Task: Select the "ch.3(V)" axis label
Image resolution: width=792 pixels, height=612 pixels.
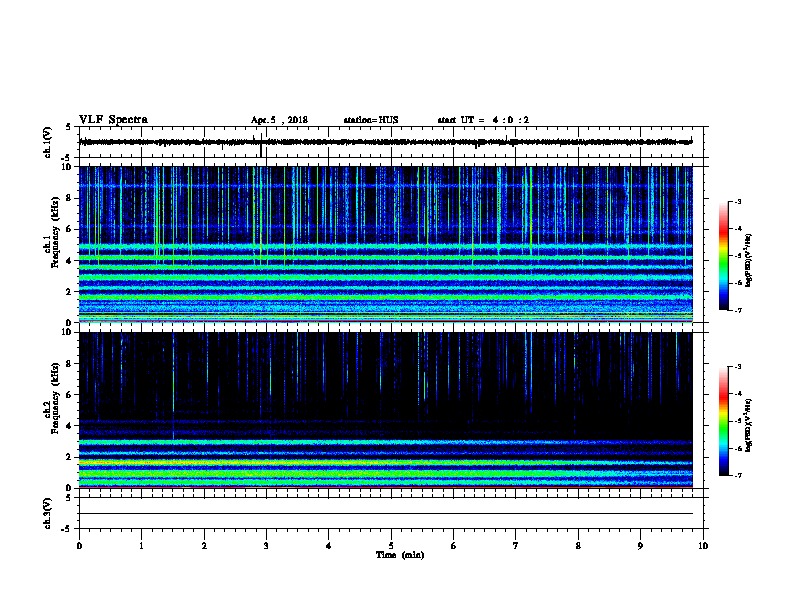Action: click(x=47, y=513)
